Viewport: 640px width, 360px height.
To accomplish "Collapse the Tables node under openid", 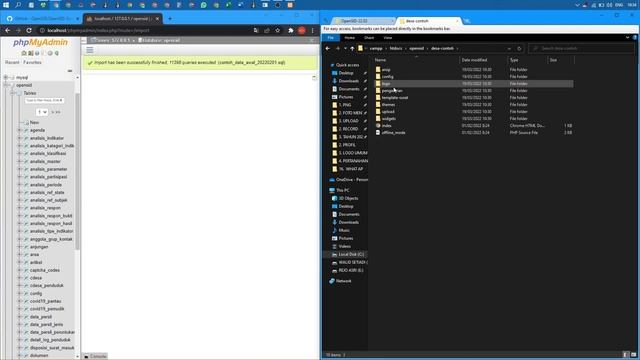I will coord(13,93).
